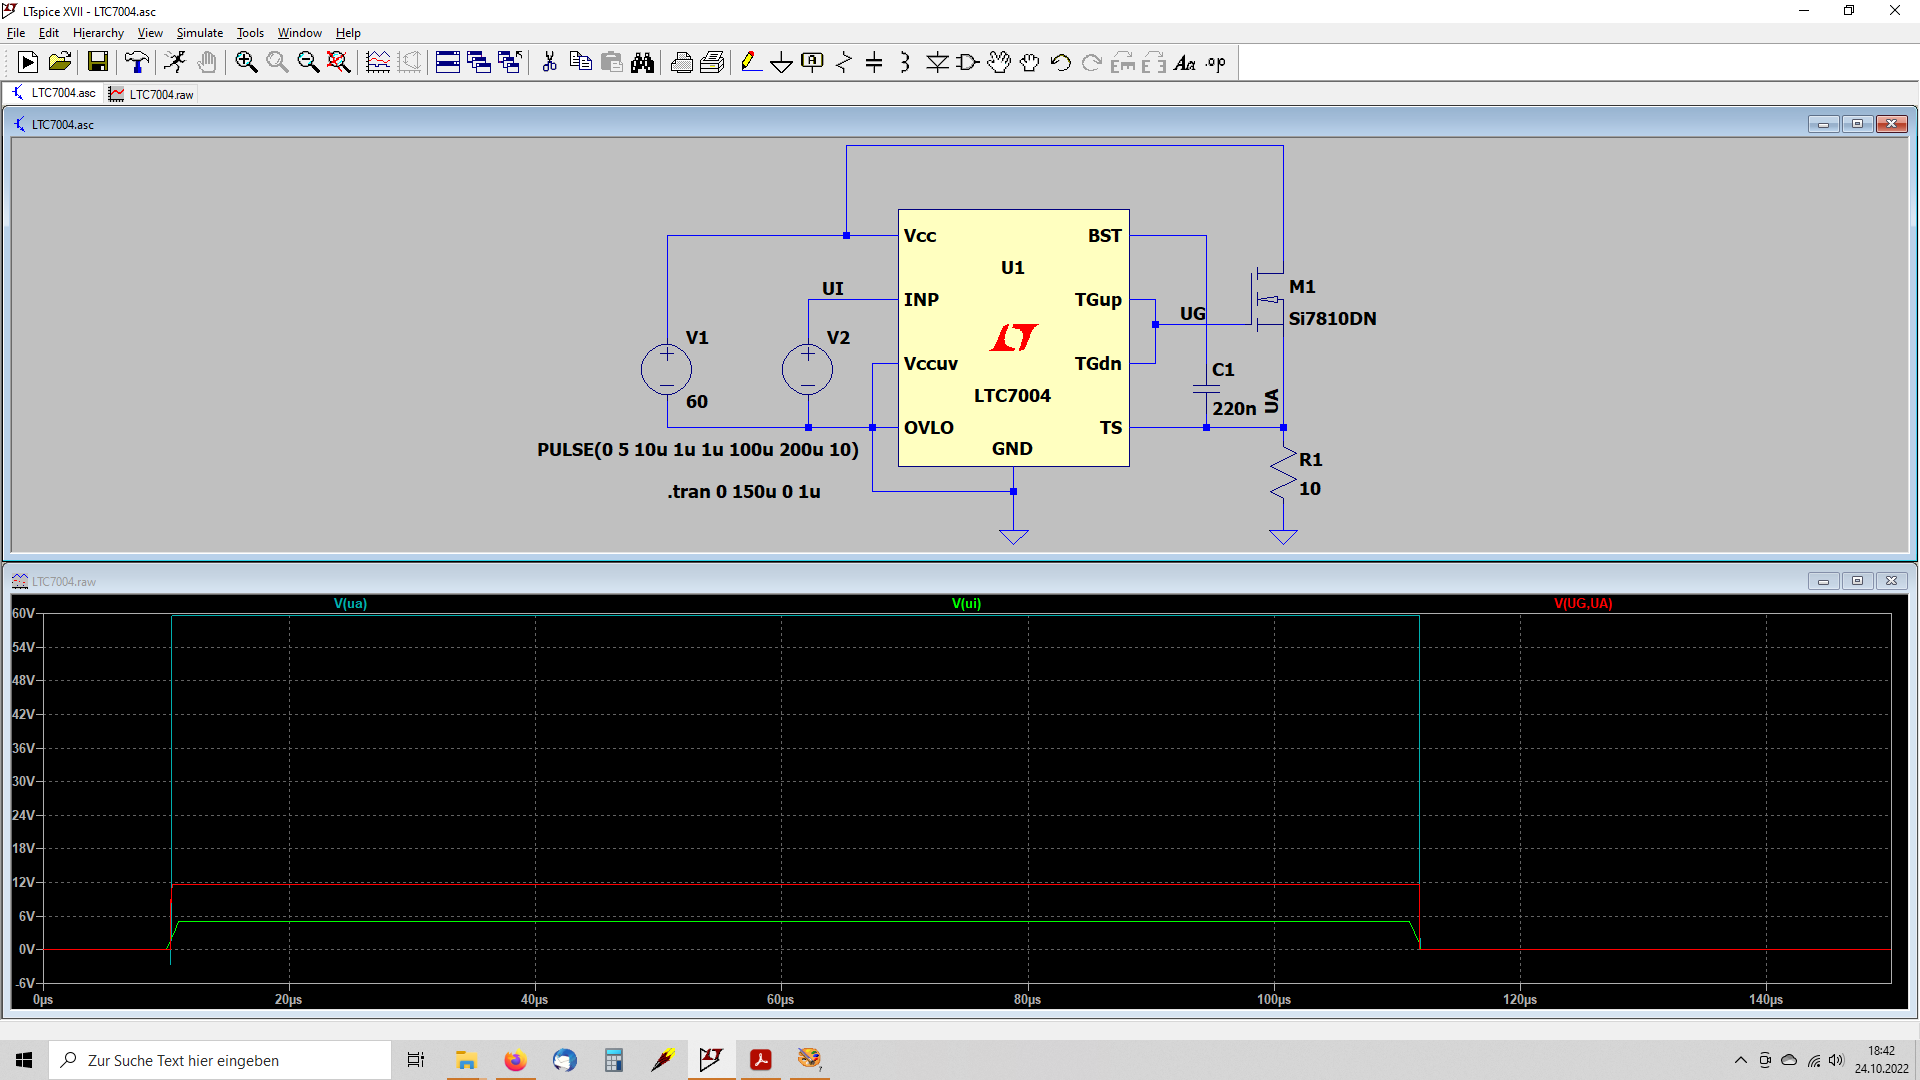The width and height of the screenshot is (1920, 1080).
Task: Click the V1 voltage source symbol
Action: pyautogui.click(x=666, y=369)
